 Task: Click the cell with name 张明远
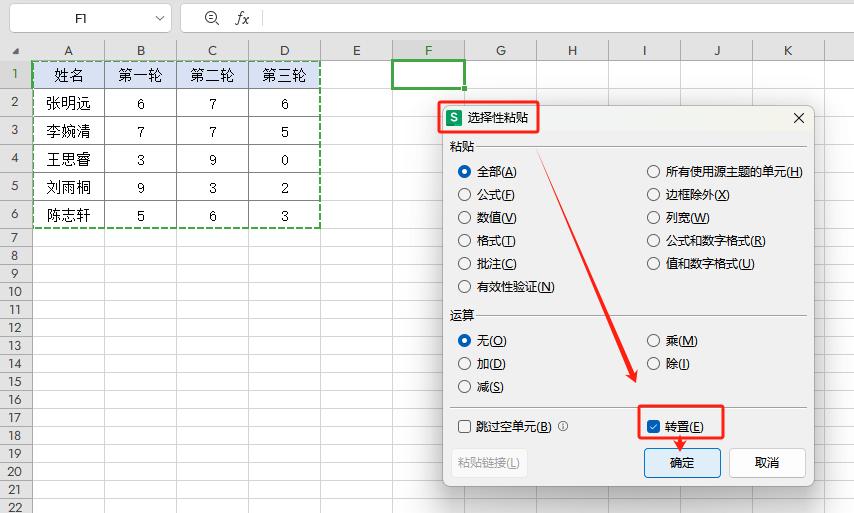(x=69, y=103)
